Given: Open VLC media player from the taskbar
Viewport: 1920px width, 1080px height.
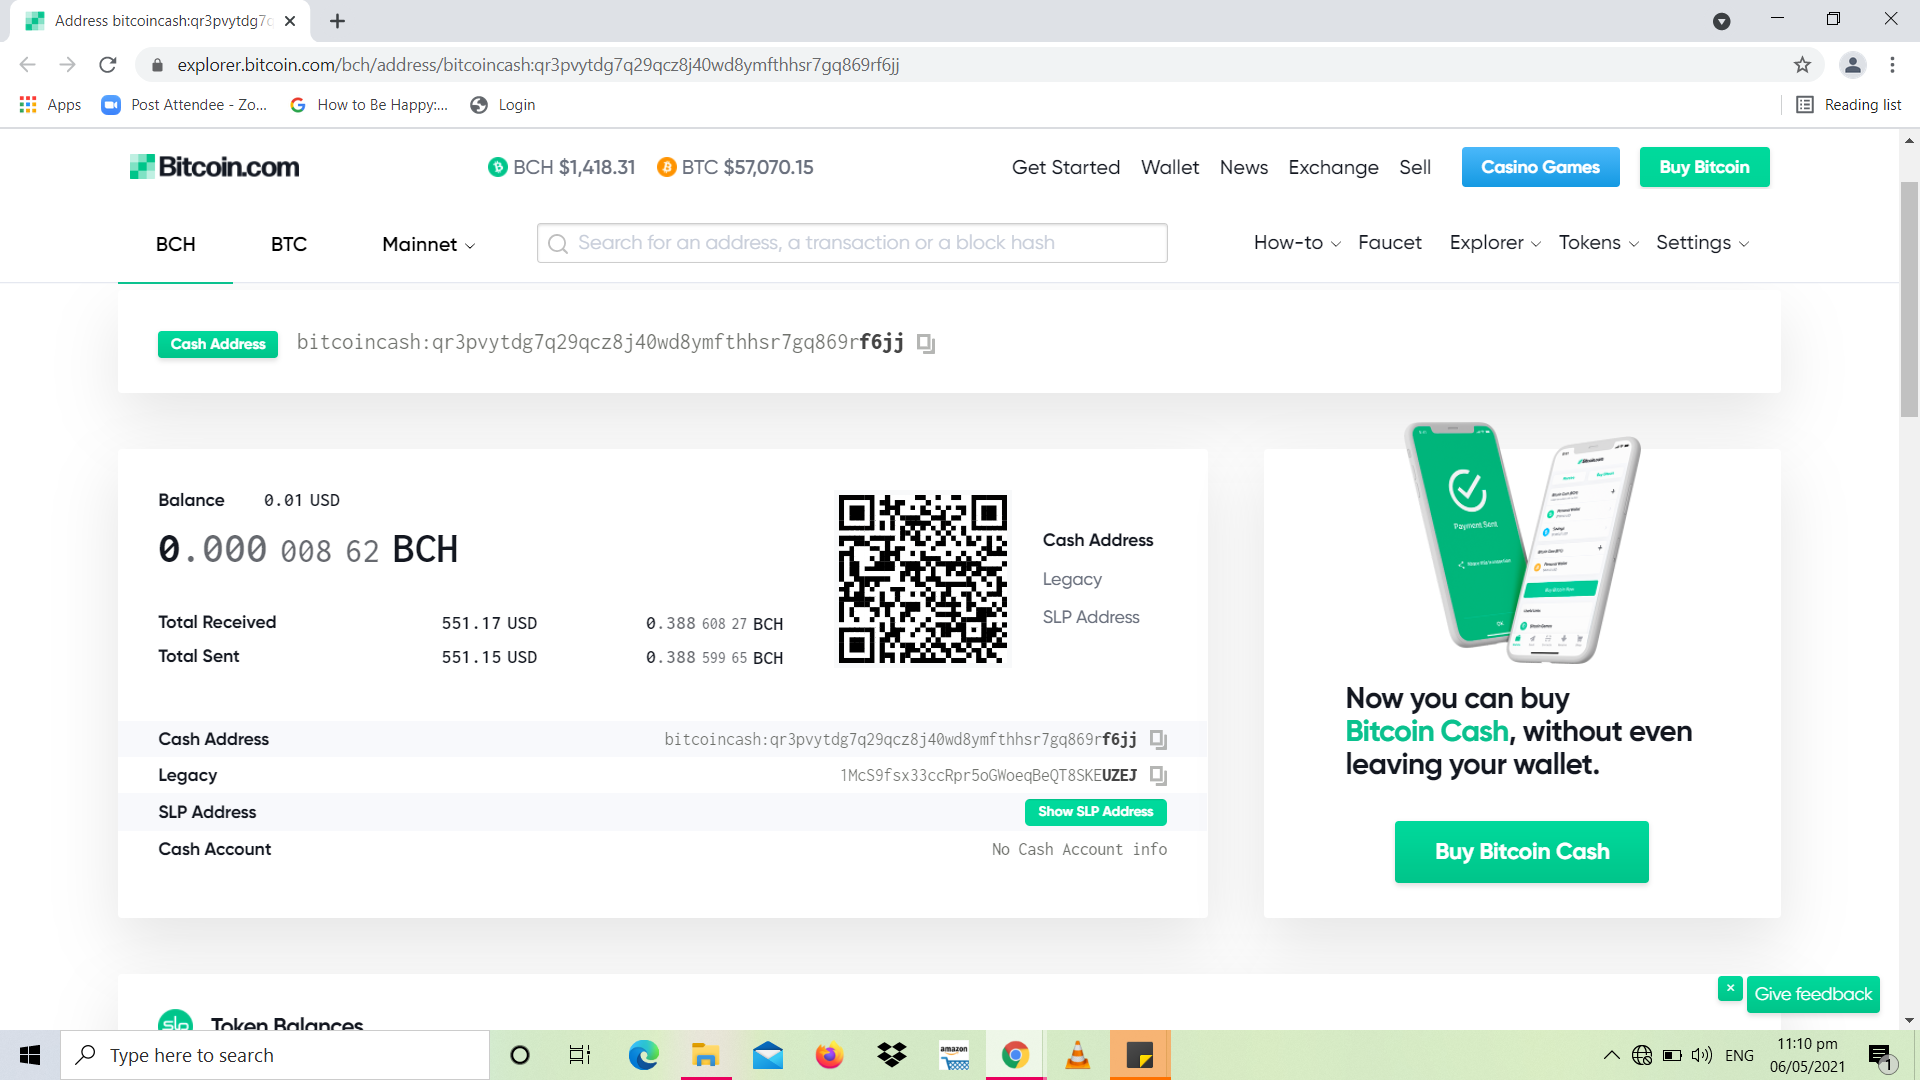Looking at the screenshot, I should click(x=1077, y=1055).
